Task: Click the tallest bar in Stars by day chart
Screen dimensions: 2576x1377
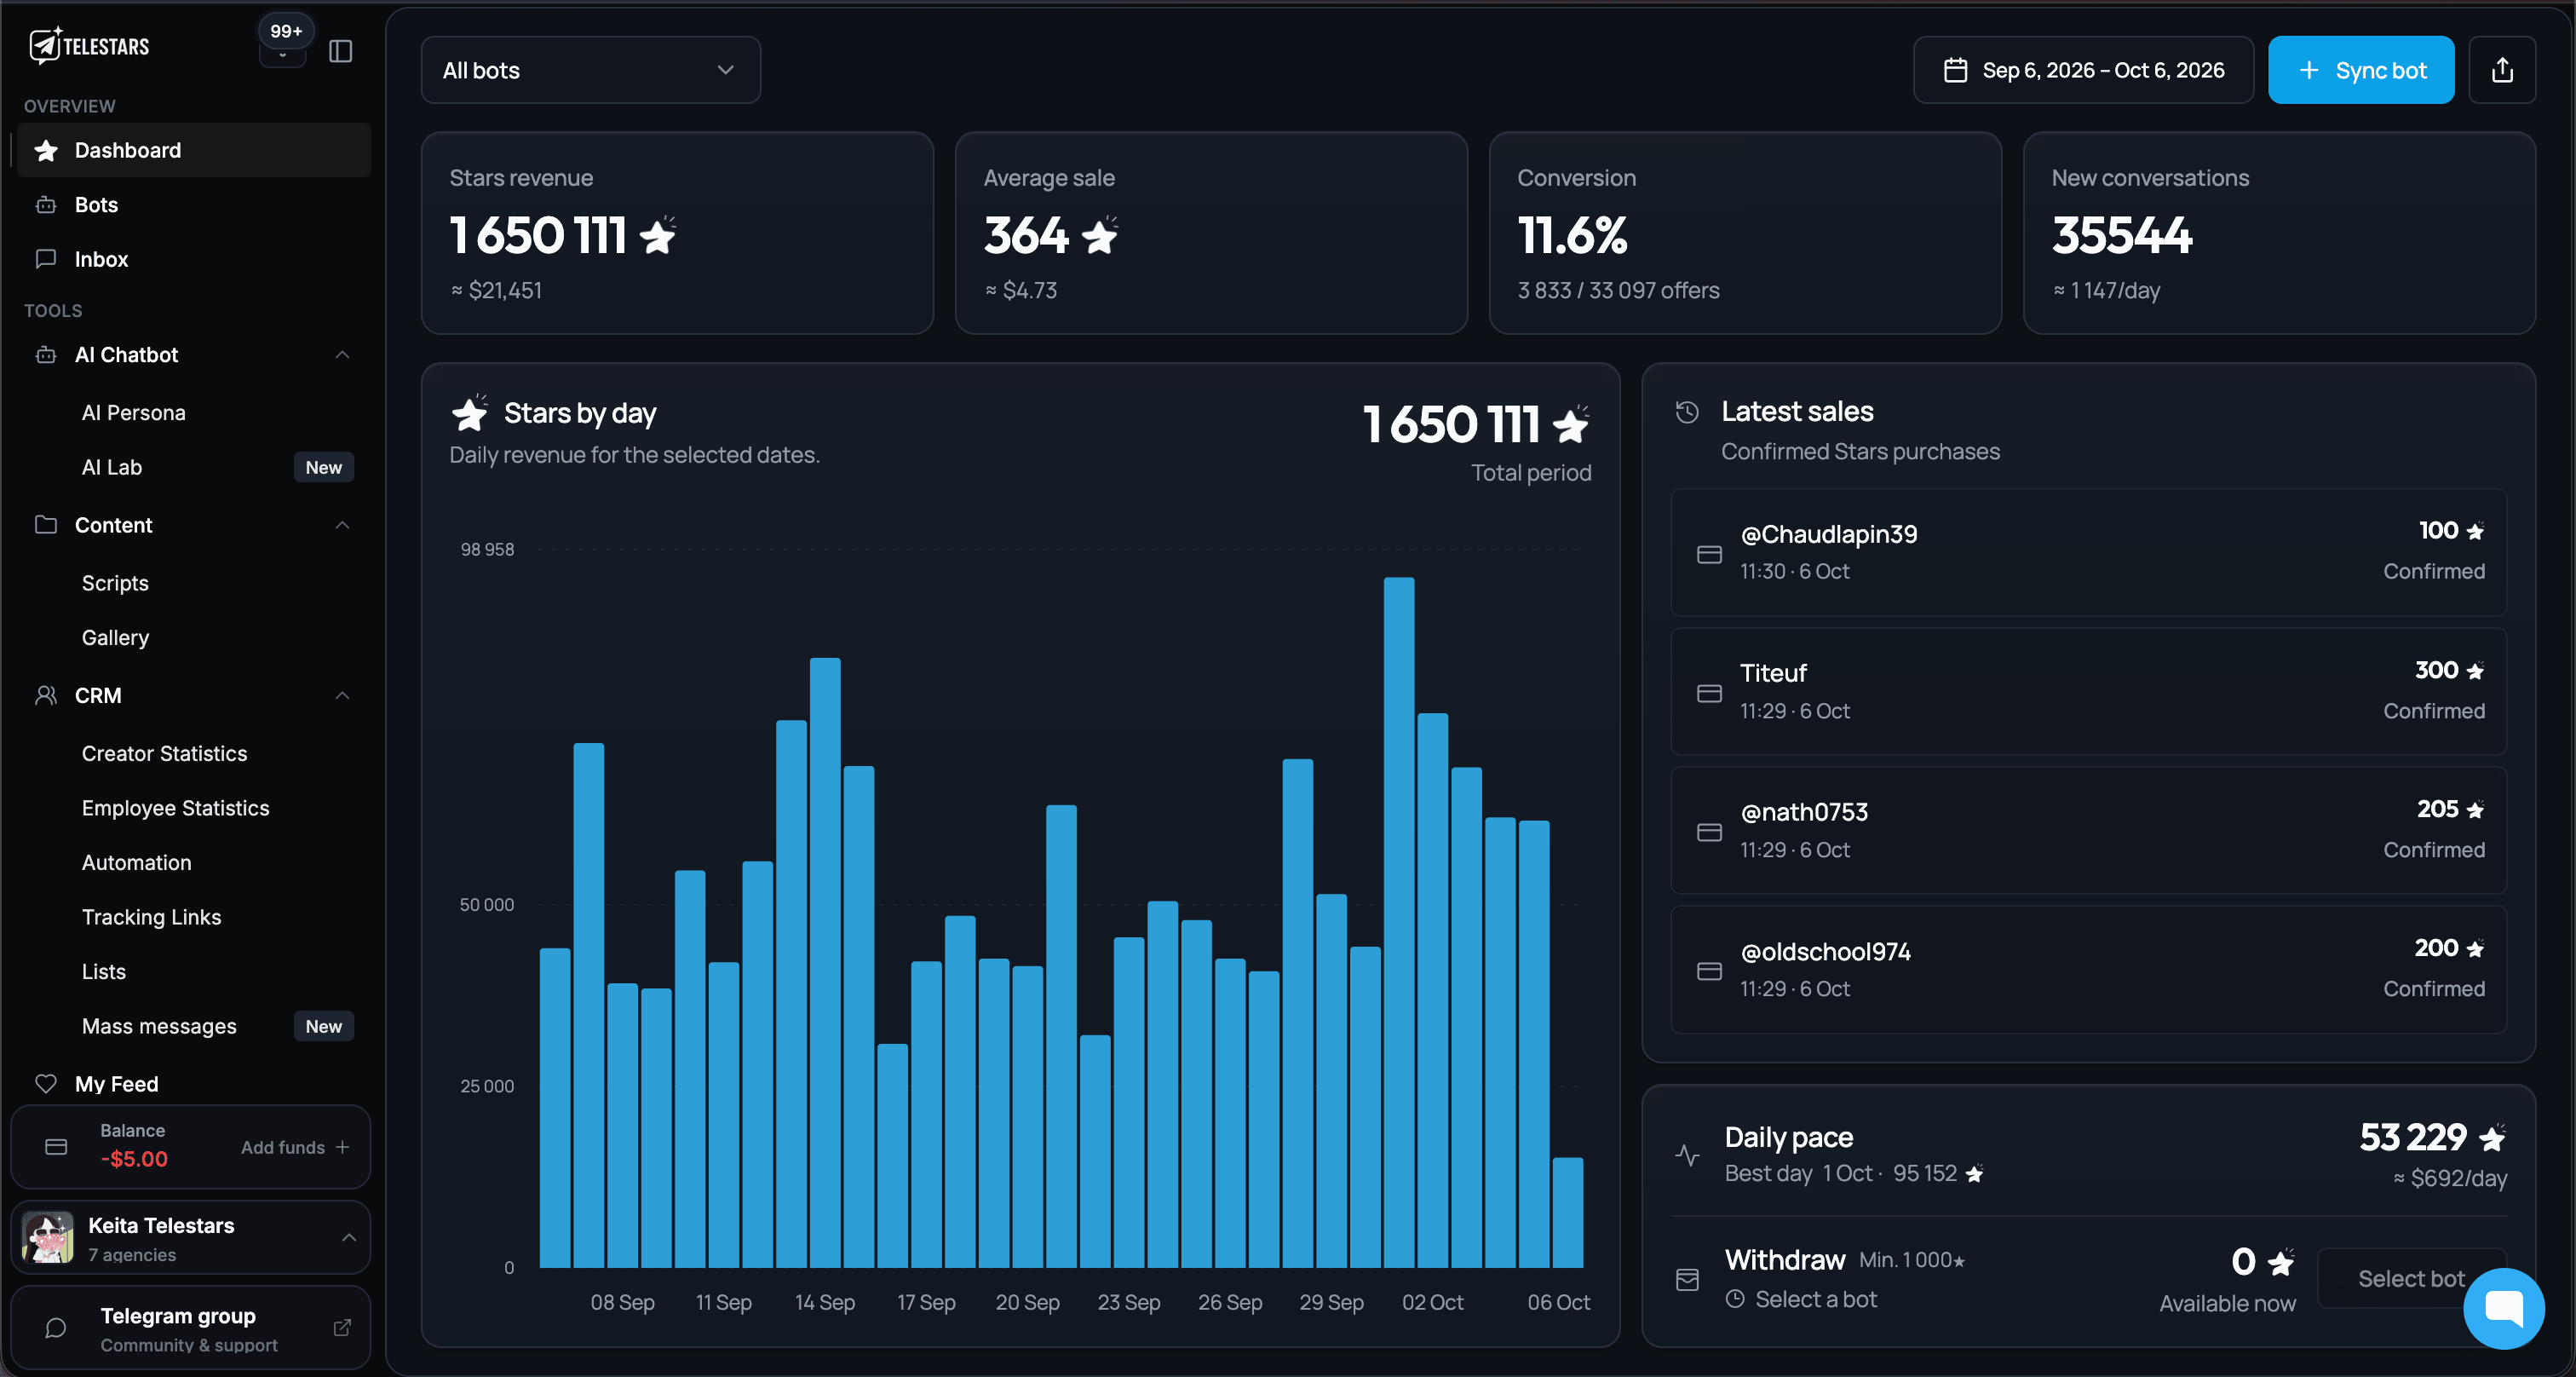Action: point(1399,922)
